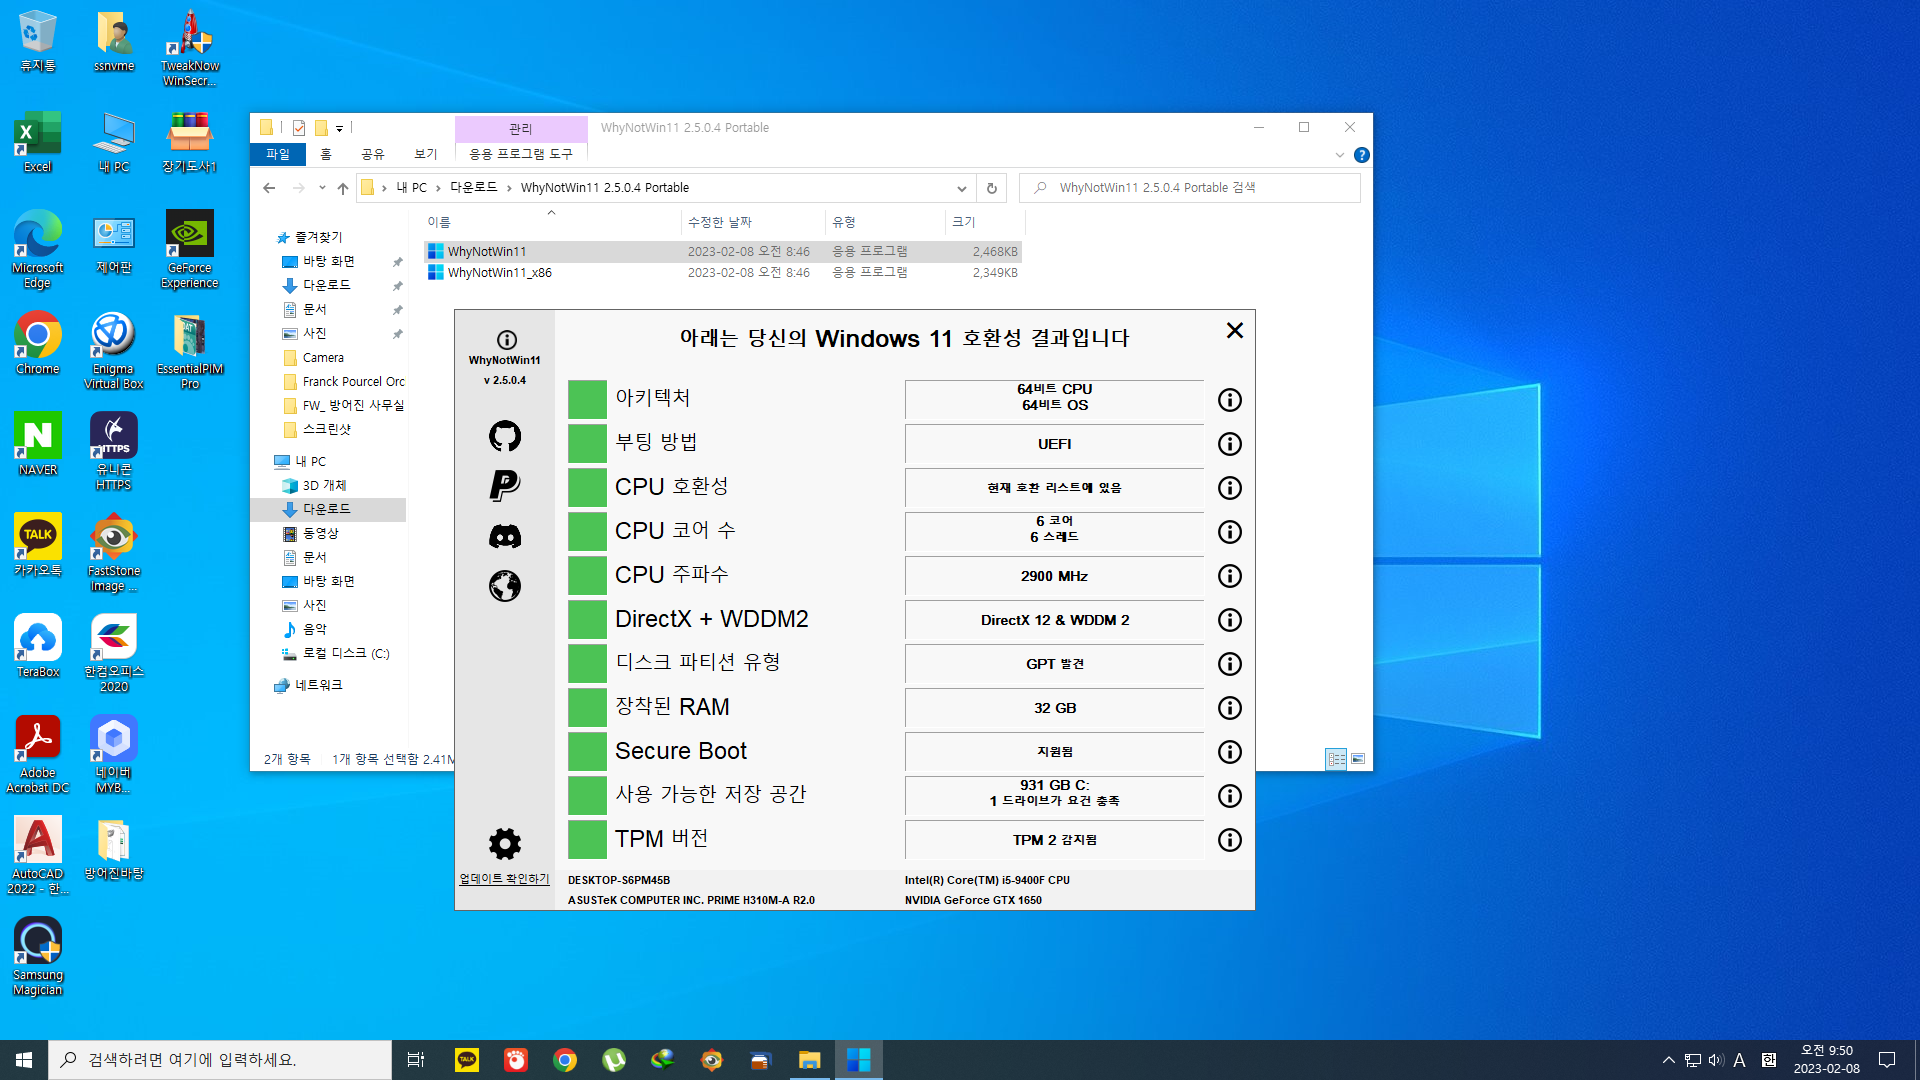Open the 홈 ribbon tab
This screenshot has height=1080, width=1920.
[326, 154]
